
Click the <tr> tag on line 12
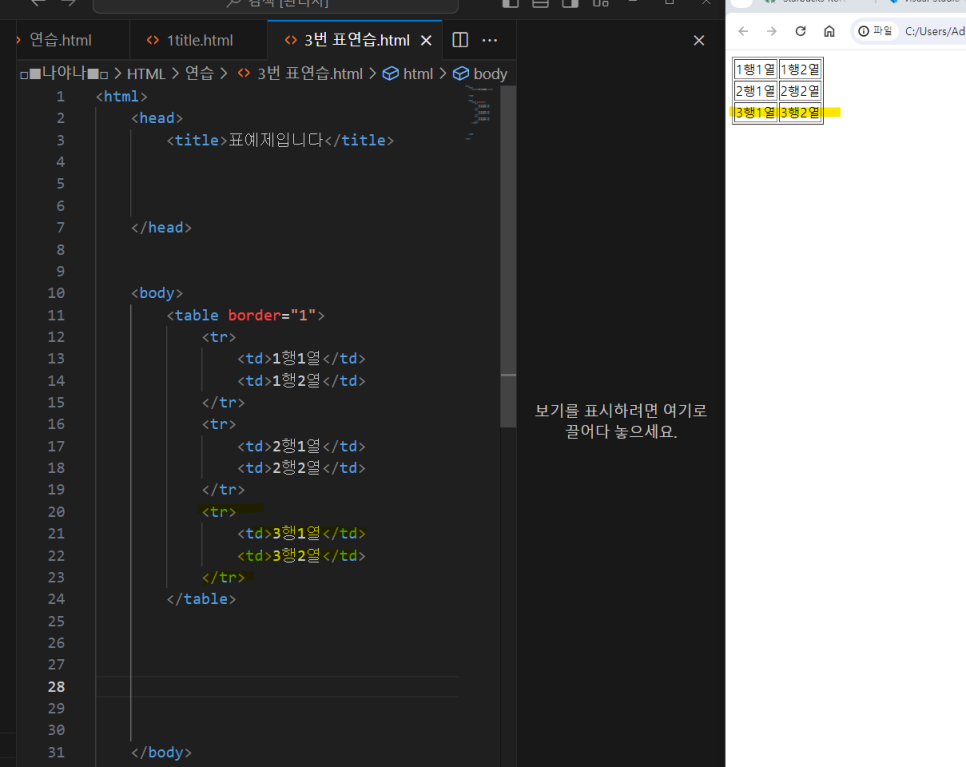[x=219, y=337]
